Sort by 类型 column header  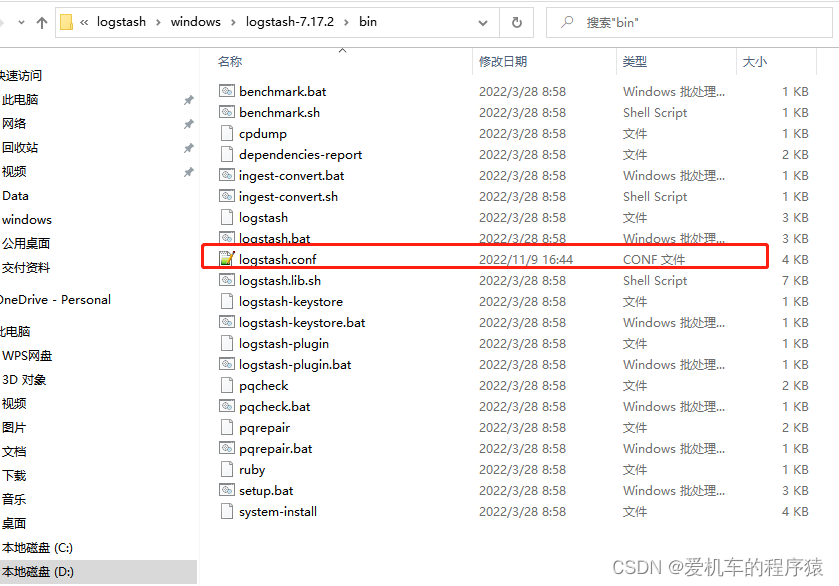(635, 62)
